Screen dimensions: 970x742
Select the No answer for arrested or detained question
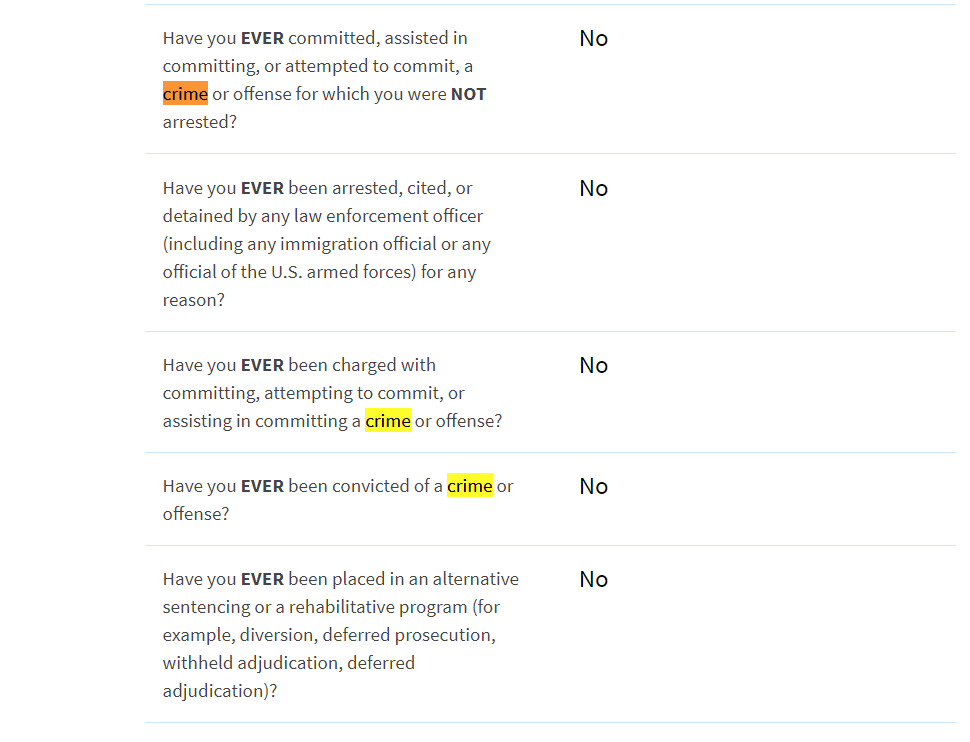tap(593, 188)
